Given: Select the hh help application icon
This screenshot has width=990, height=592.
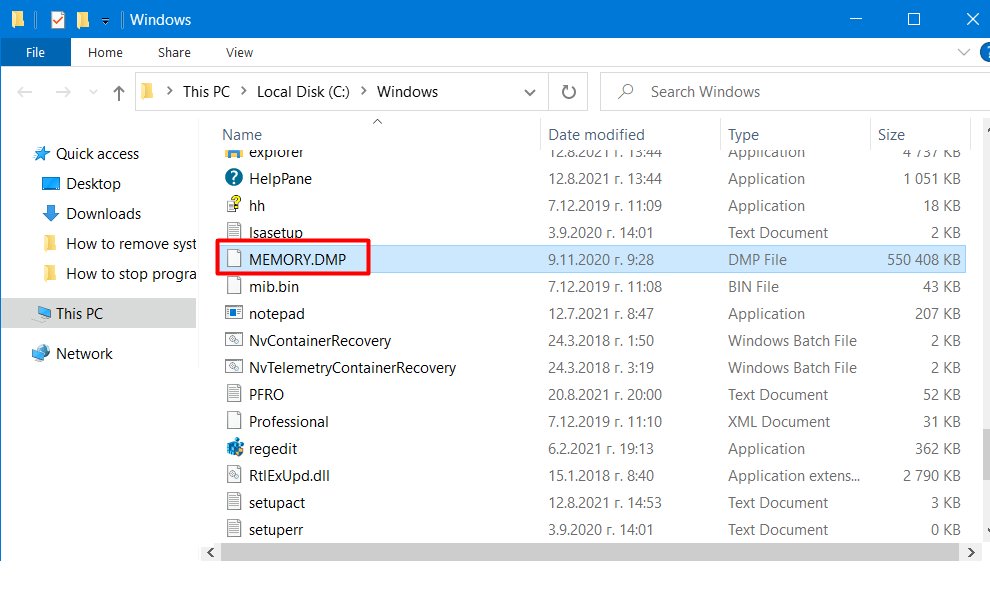Looking at the screenshot, I should 234,204.
